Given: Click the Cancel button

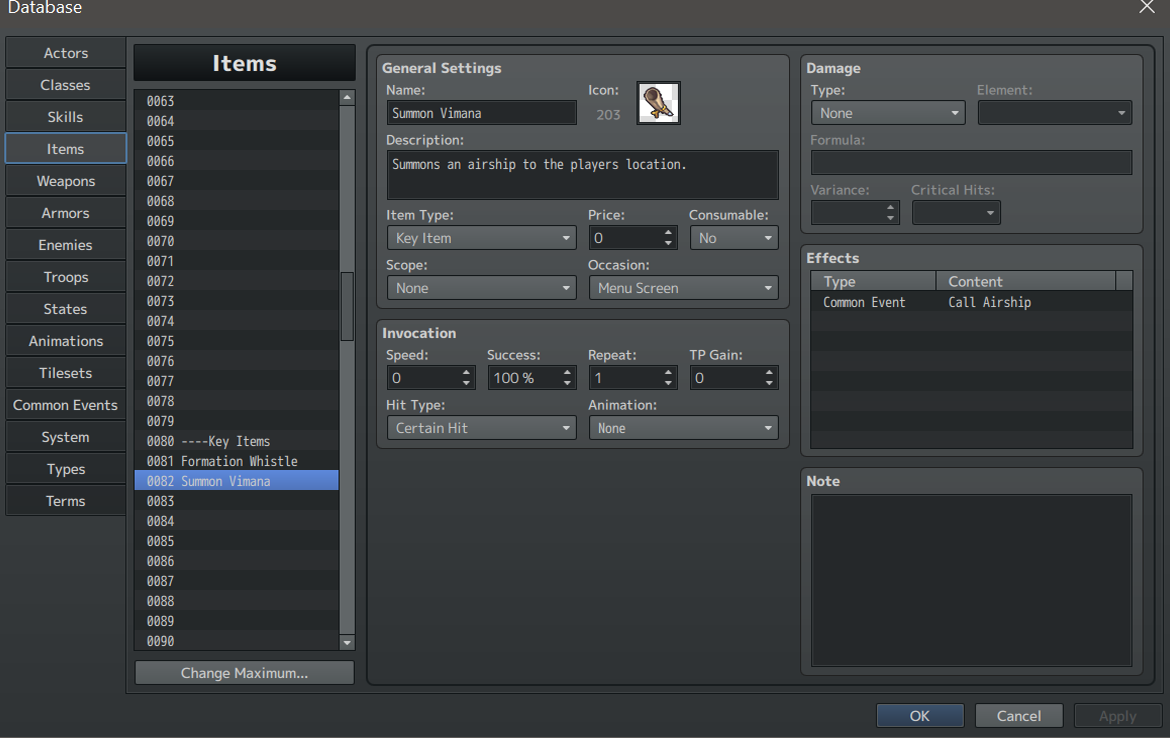Looking at the screenshot, I should point(1019,716).
